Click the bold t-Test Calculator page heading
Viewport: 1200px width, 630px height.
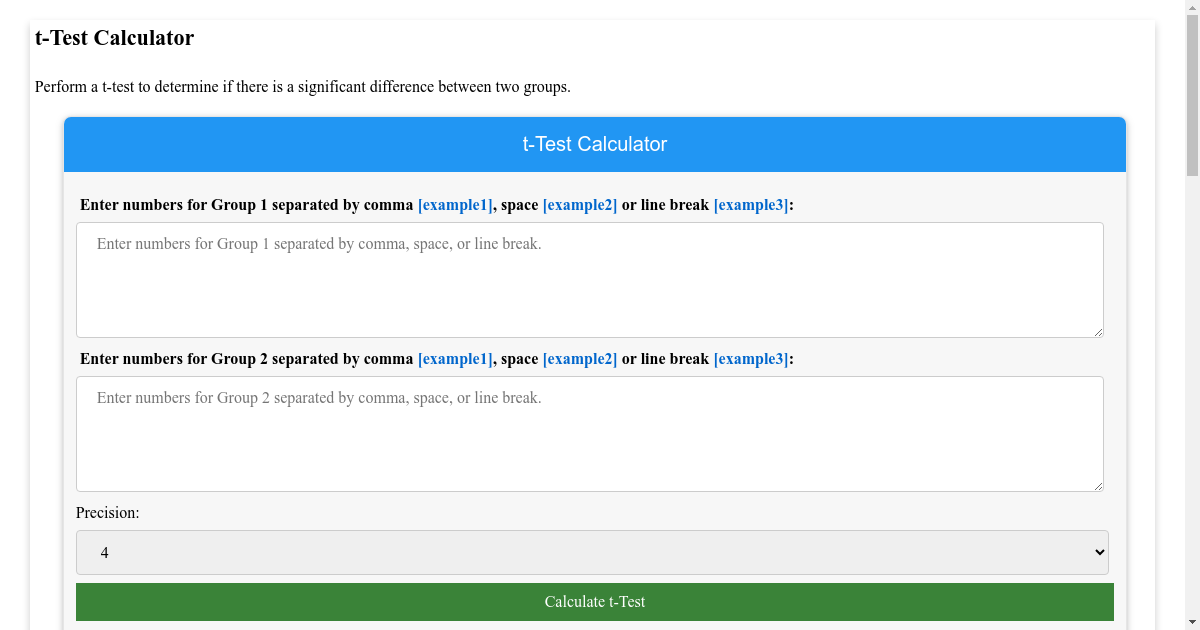(x=114, y=38)
